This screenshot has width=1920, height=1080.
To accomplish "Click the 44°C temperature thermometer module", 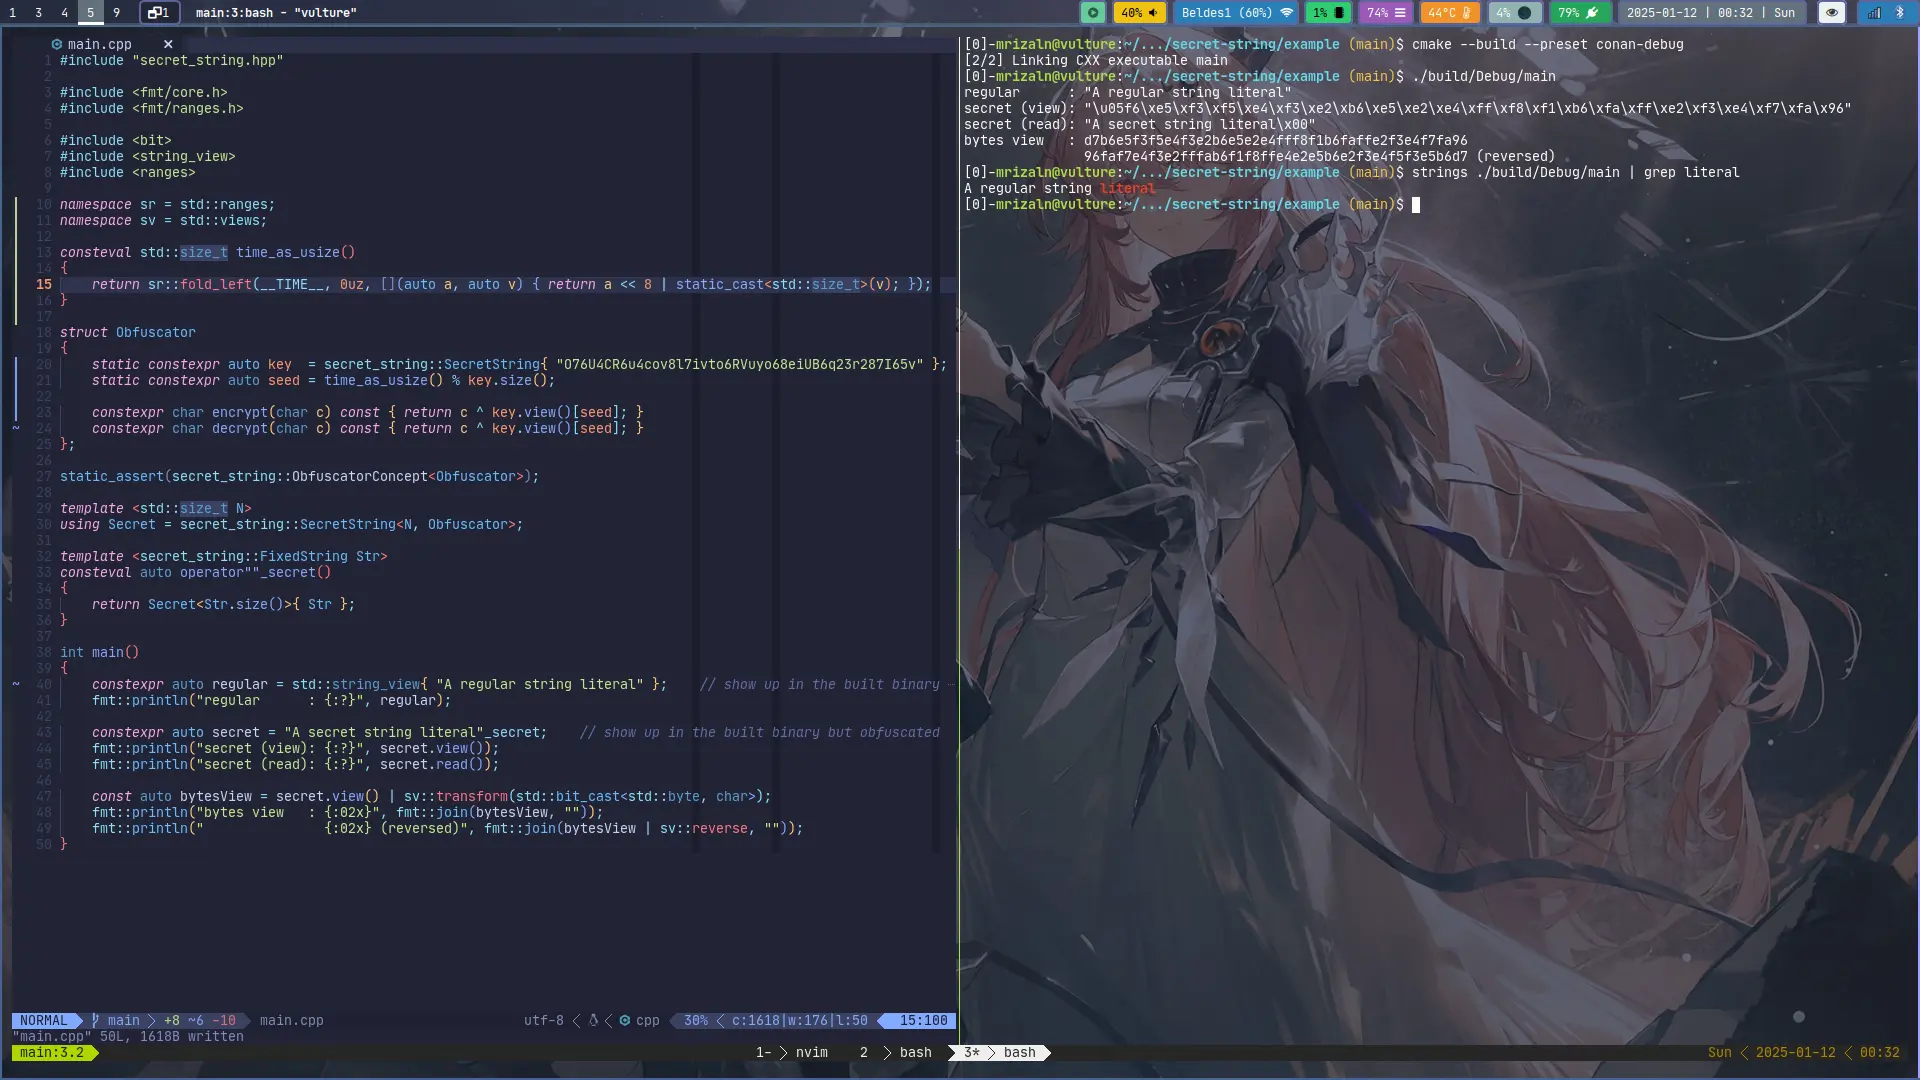I will pyautogui.click(x=1449, y=13).
